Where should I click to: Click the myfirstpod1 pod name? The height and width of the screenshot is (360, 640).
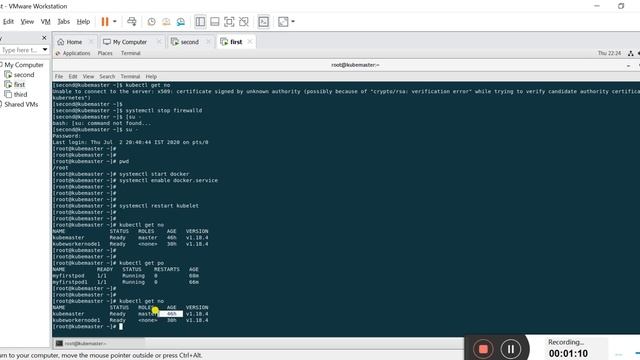coord(70,282)
